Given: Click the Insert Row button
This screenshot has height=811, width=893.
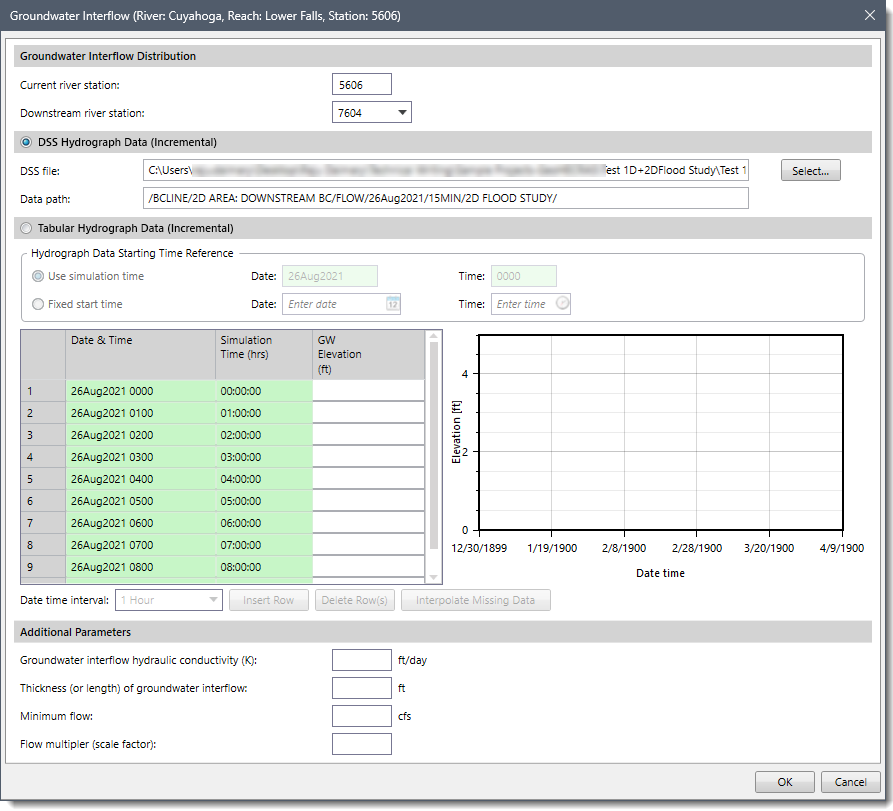Looking at the screenshot, I should pyautogui.click(x=269, y=600).
